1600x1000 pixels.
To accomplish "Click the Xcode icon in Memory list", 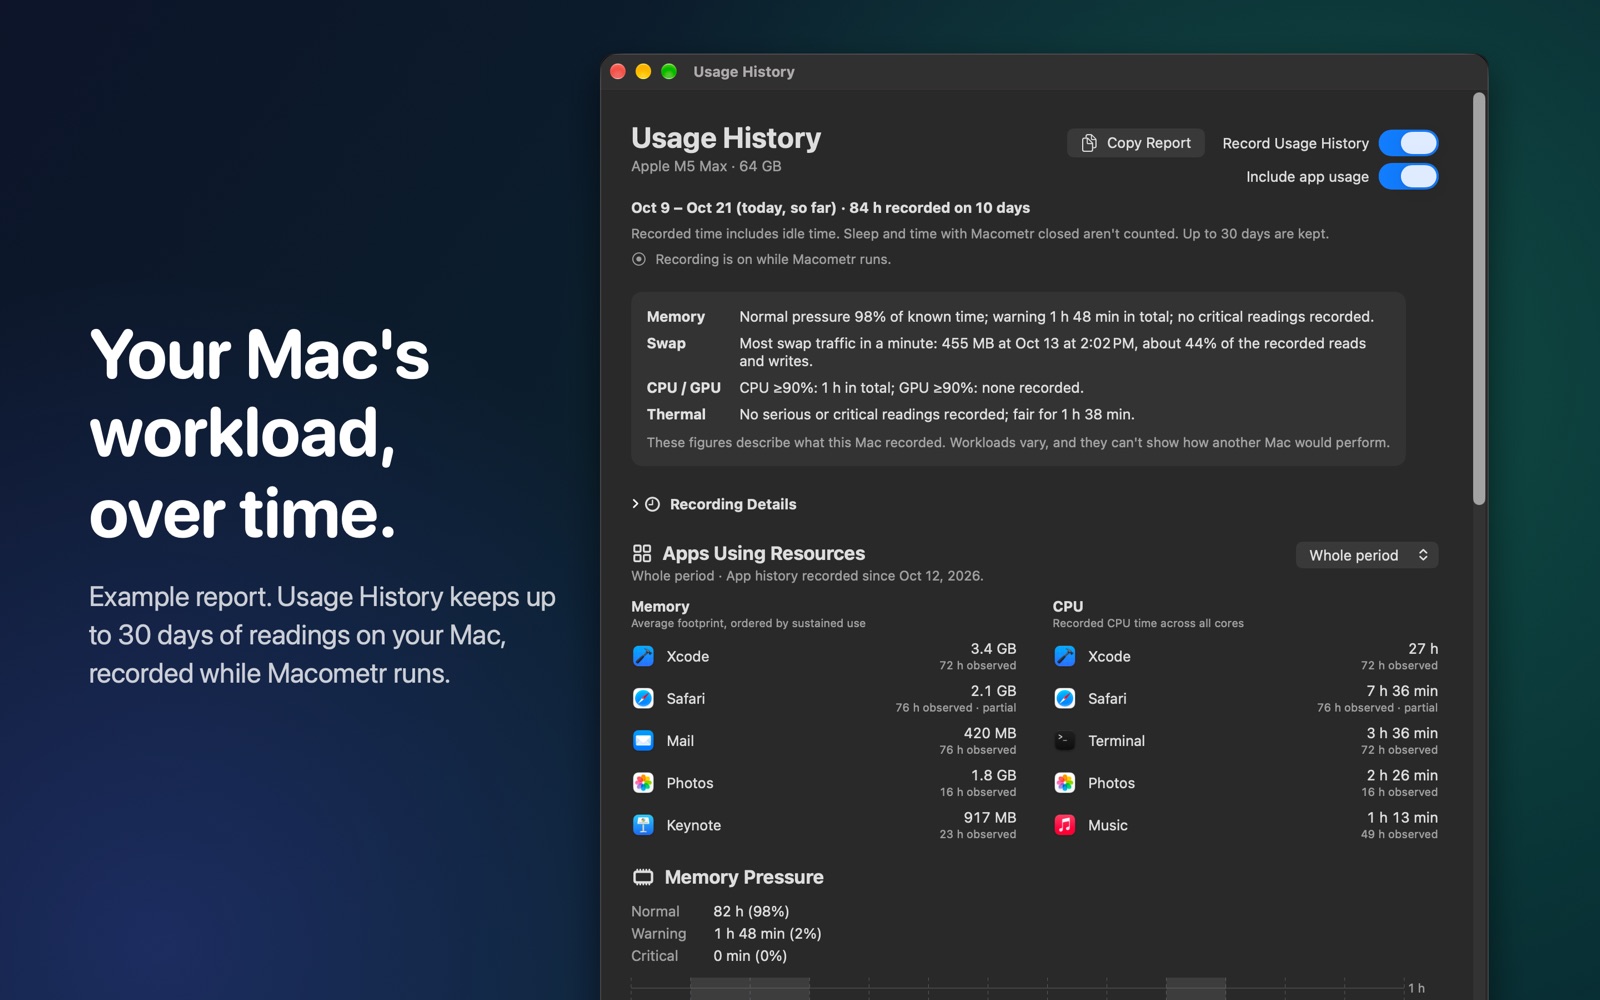I will pyautogui.click(x=643, y=656).
